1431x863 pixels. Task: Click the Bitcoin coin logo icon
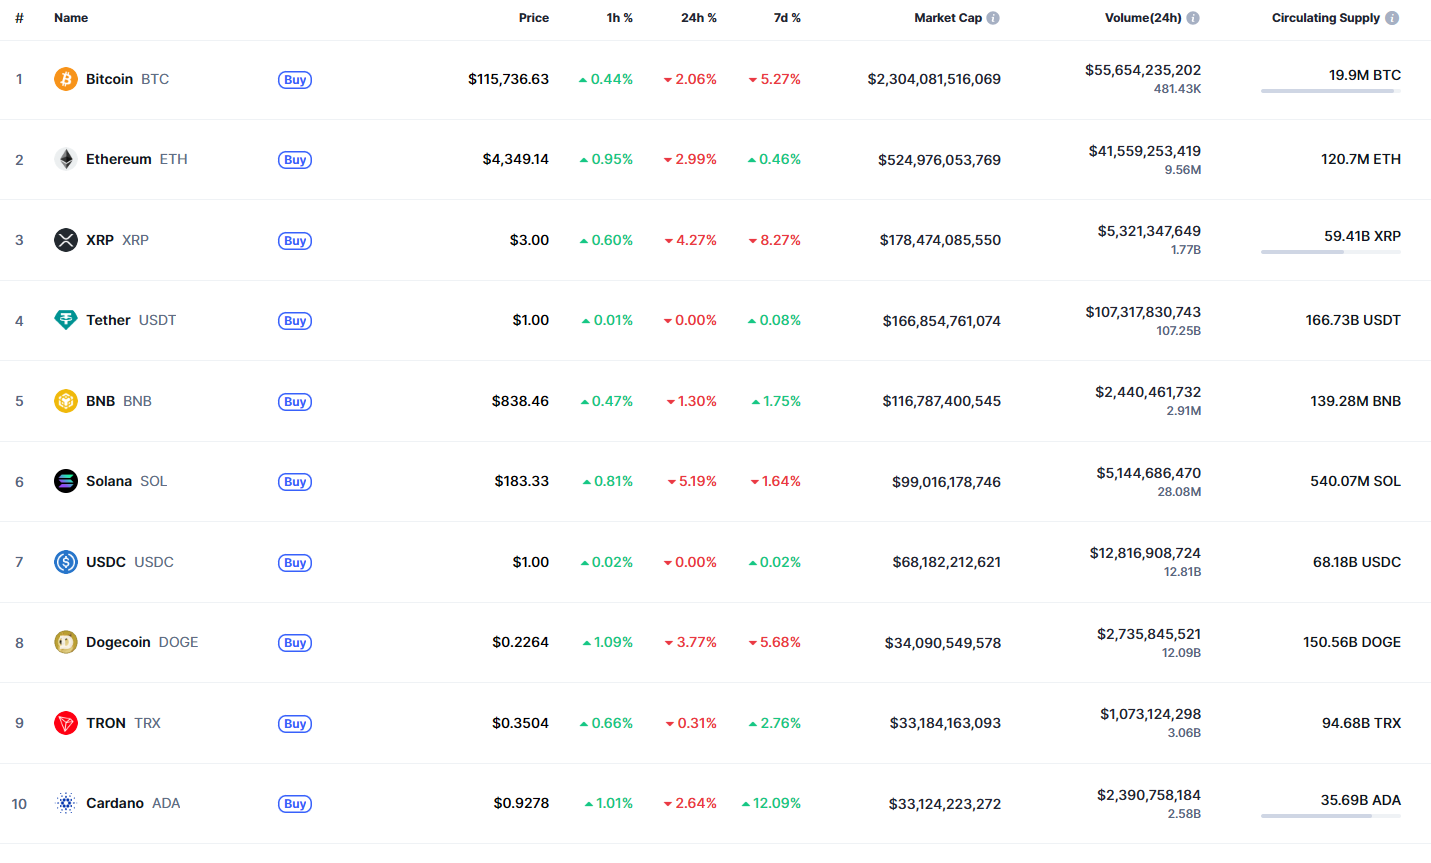(66, 79)
